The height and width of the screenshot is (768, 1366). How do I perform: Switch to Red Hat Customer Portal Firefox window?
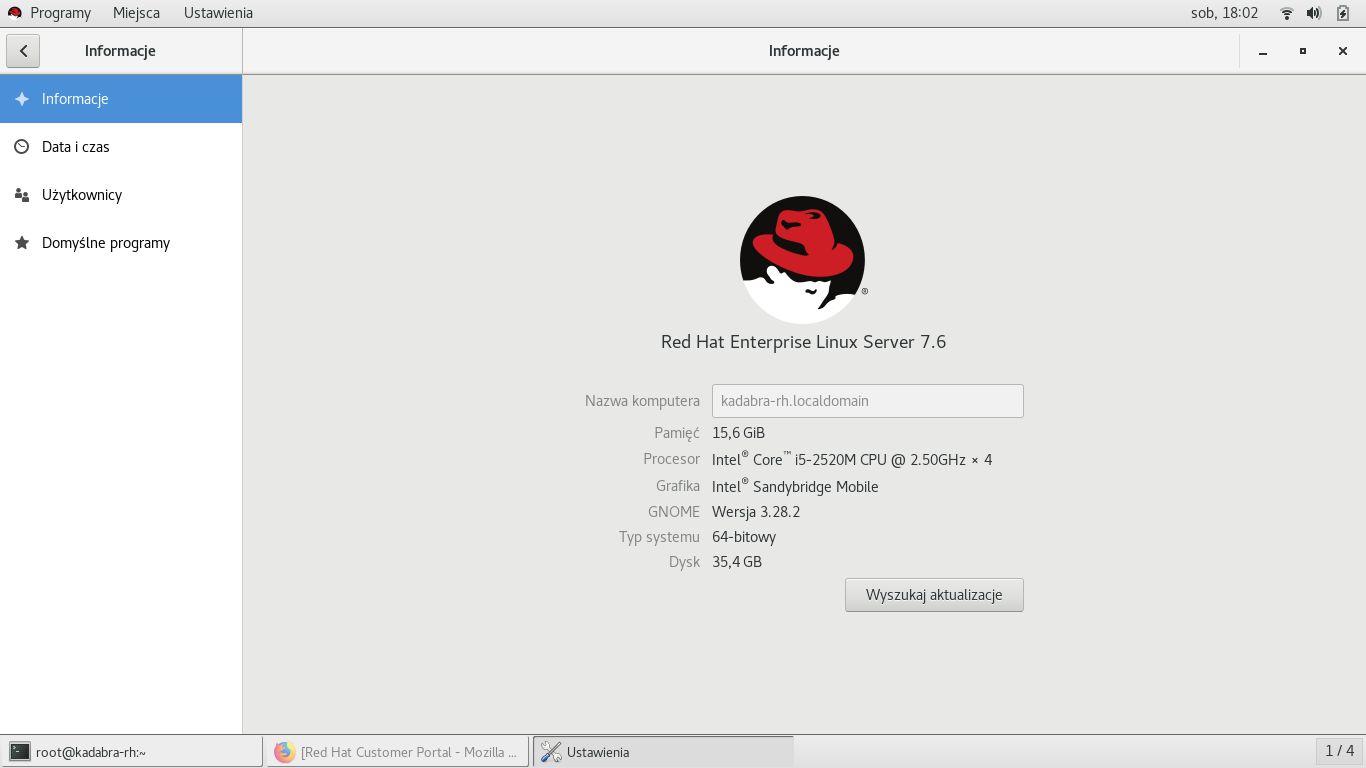[x=397, y=752]
